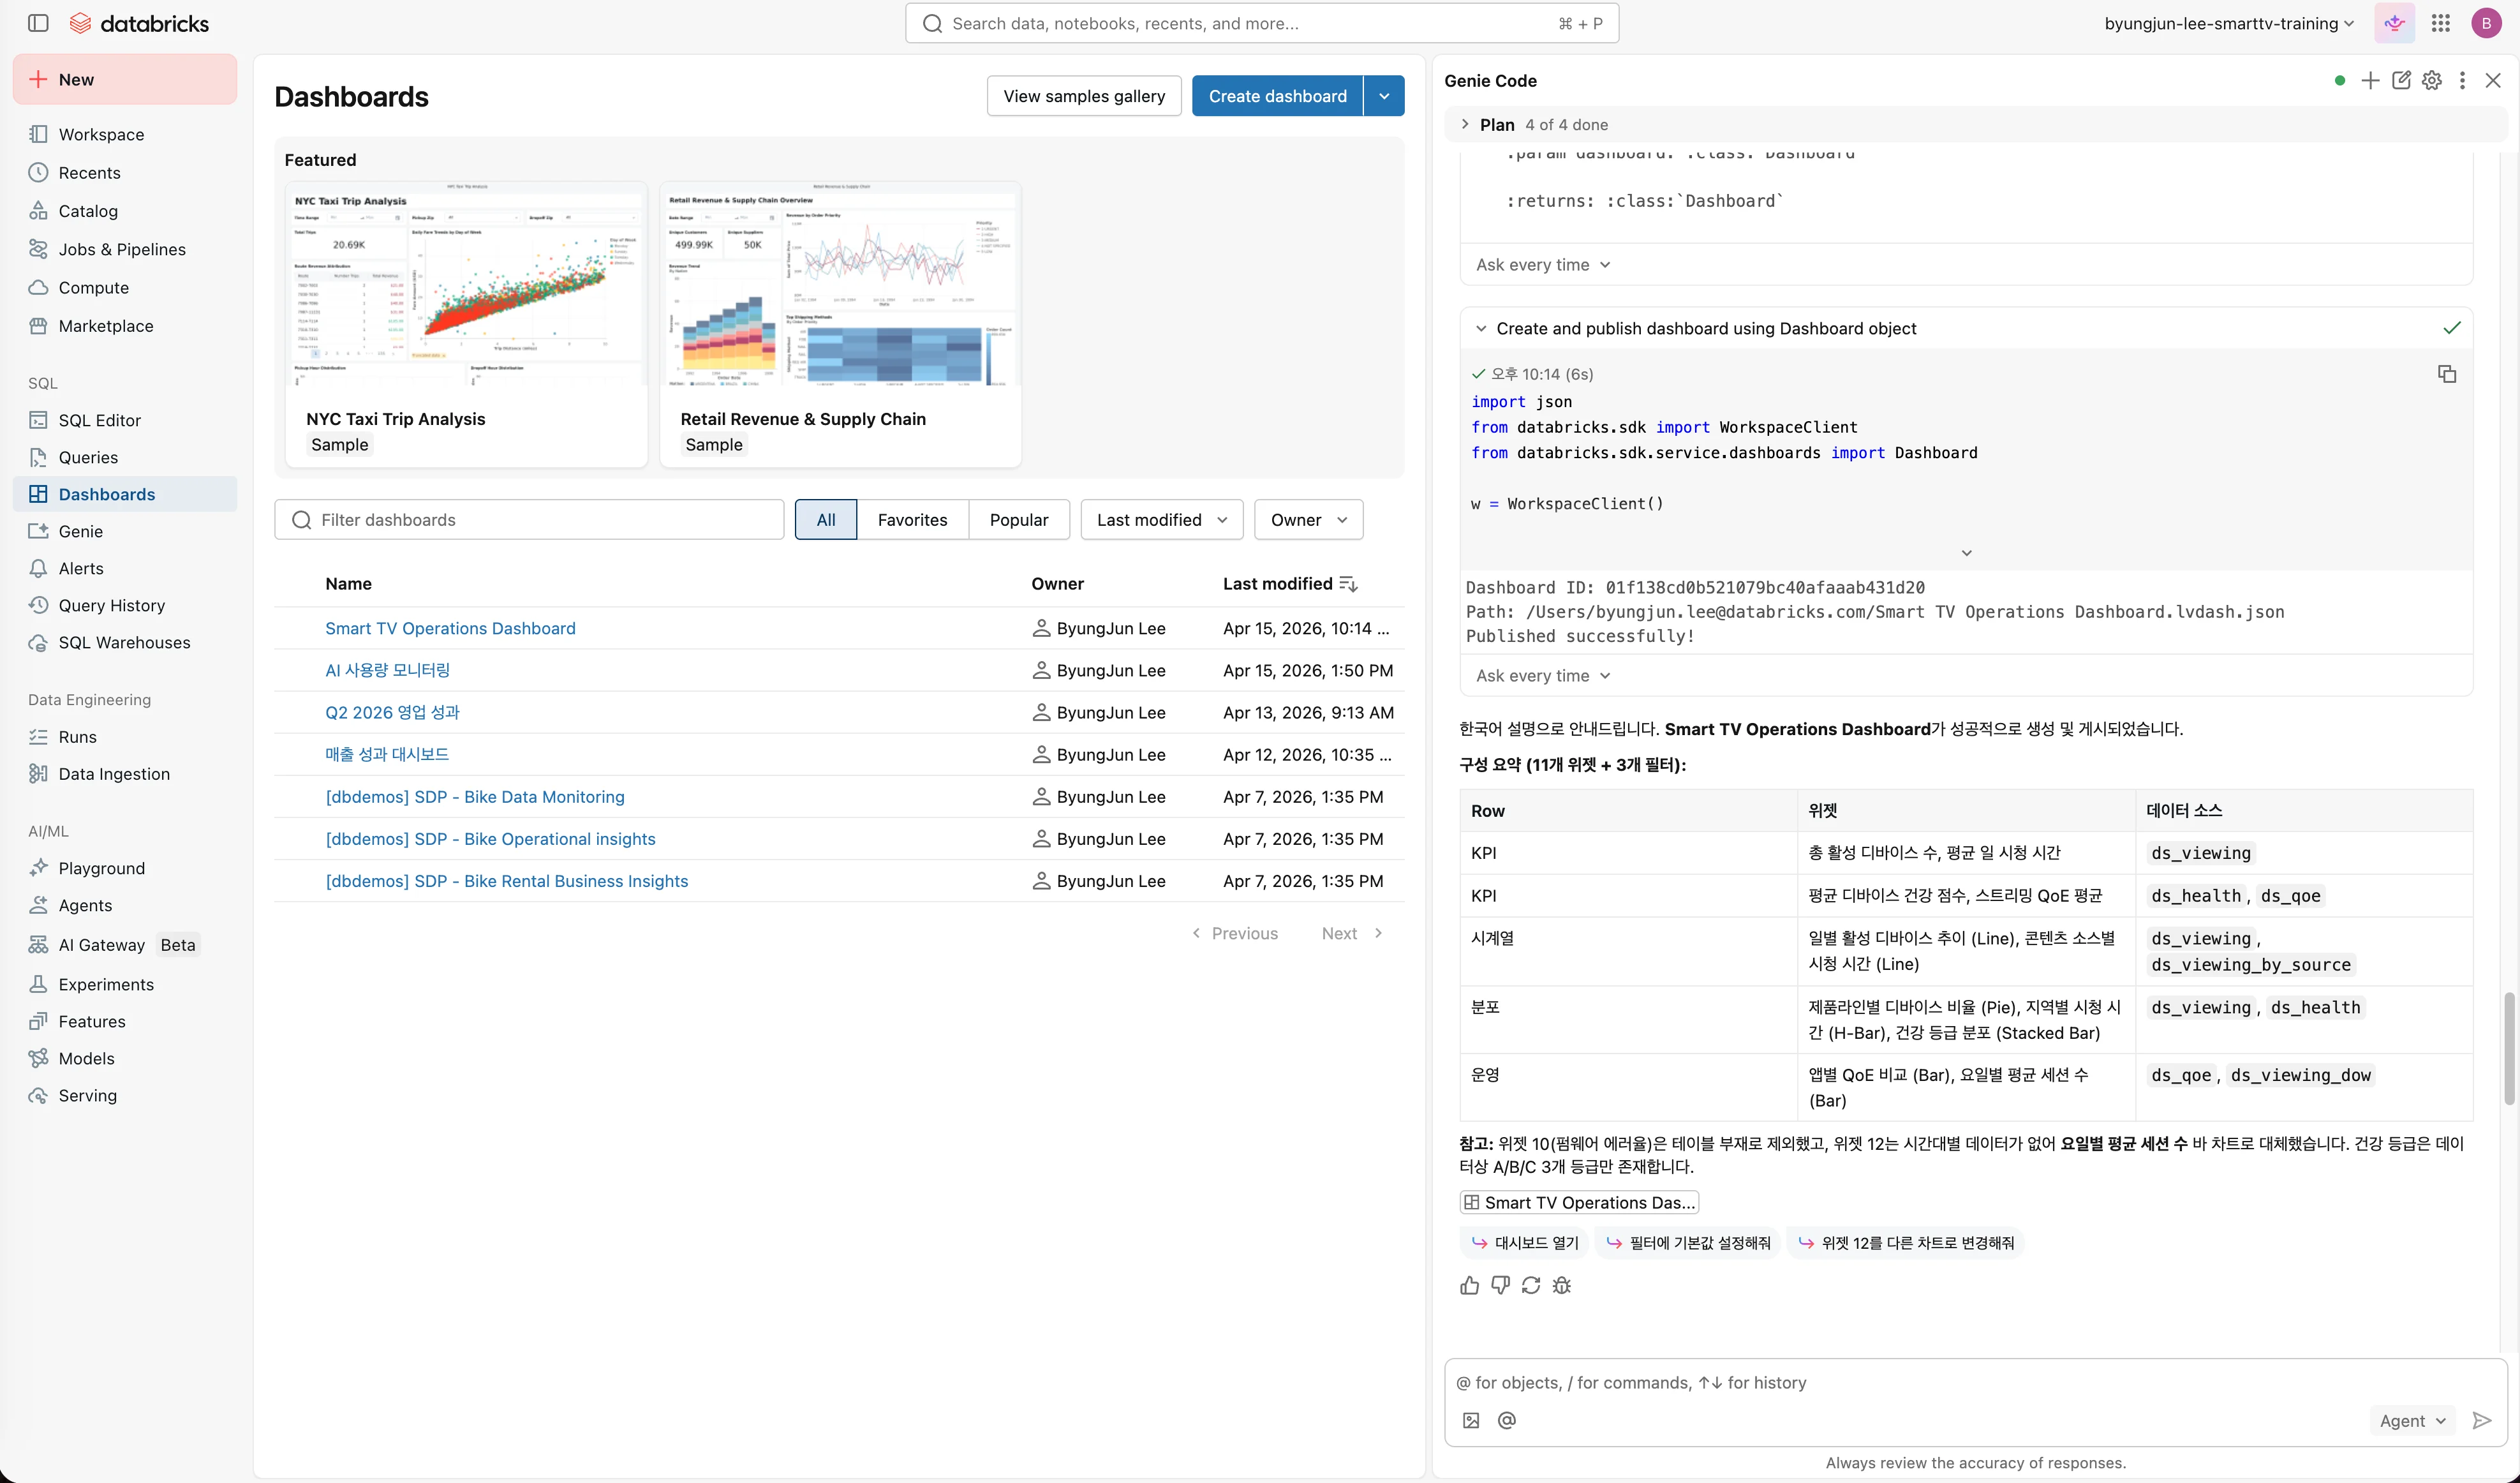Send the Genie Code prompt

coord(2482,1420)
